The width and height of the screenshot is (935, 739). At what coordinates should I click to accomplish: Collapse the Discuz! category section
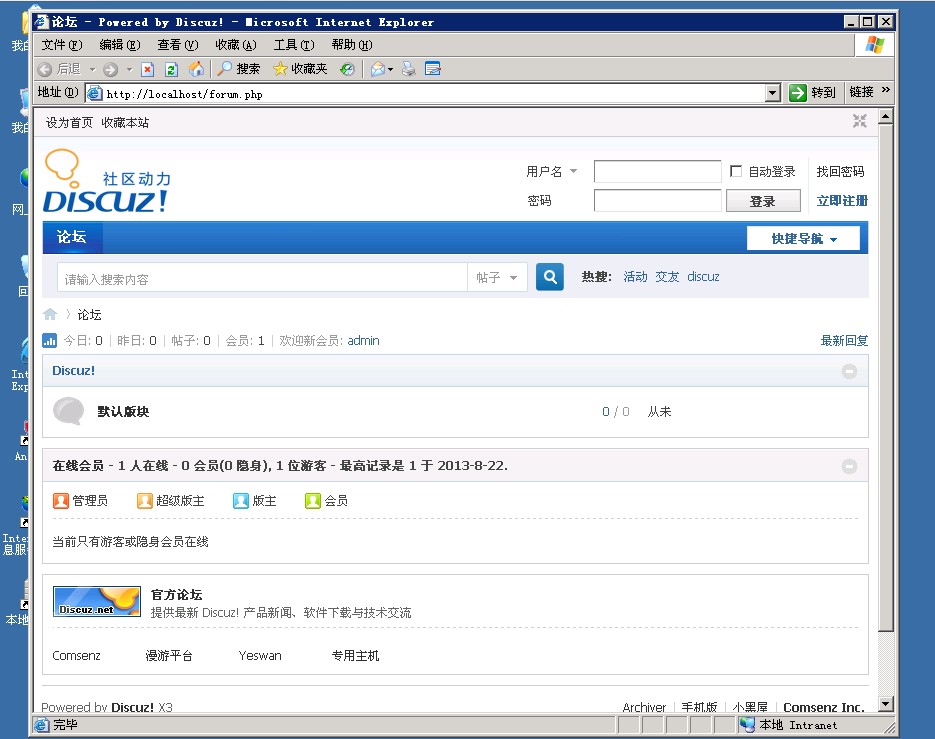click(849, 372)
